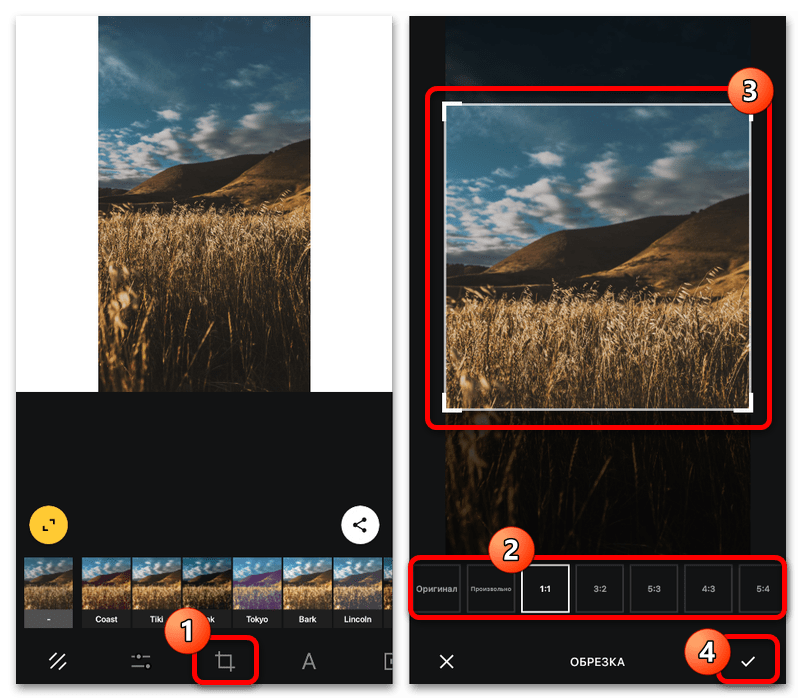The height and width of the screenshot is (700, 802).
Task: Select the 4:3 aspect ratio
Action: (708, 589)
